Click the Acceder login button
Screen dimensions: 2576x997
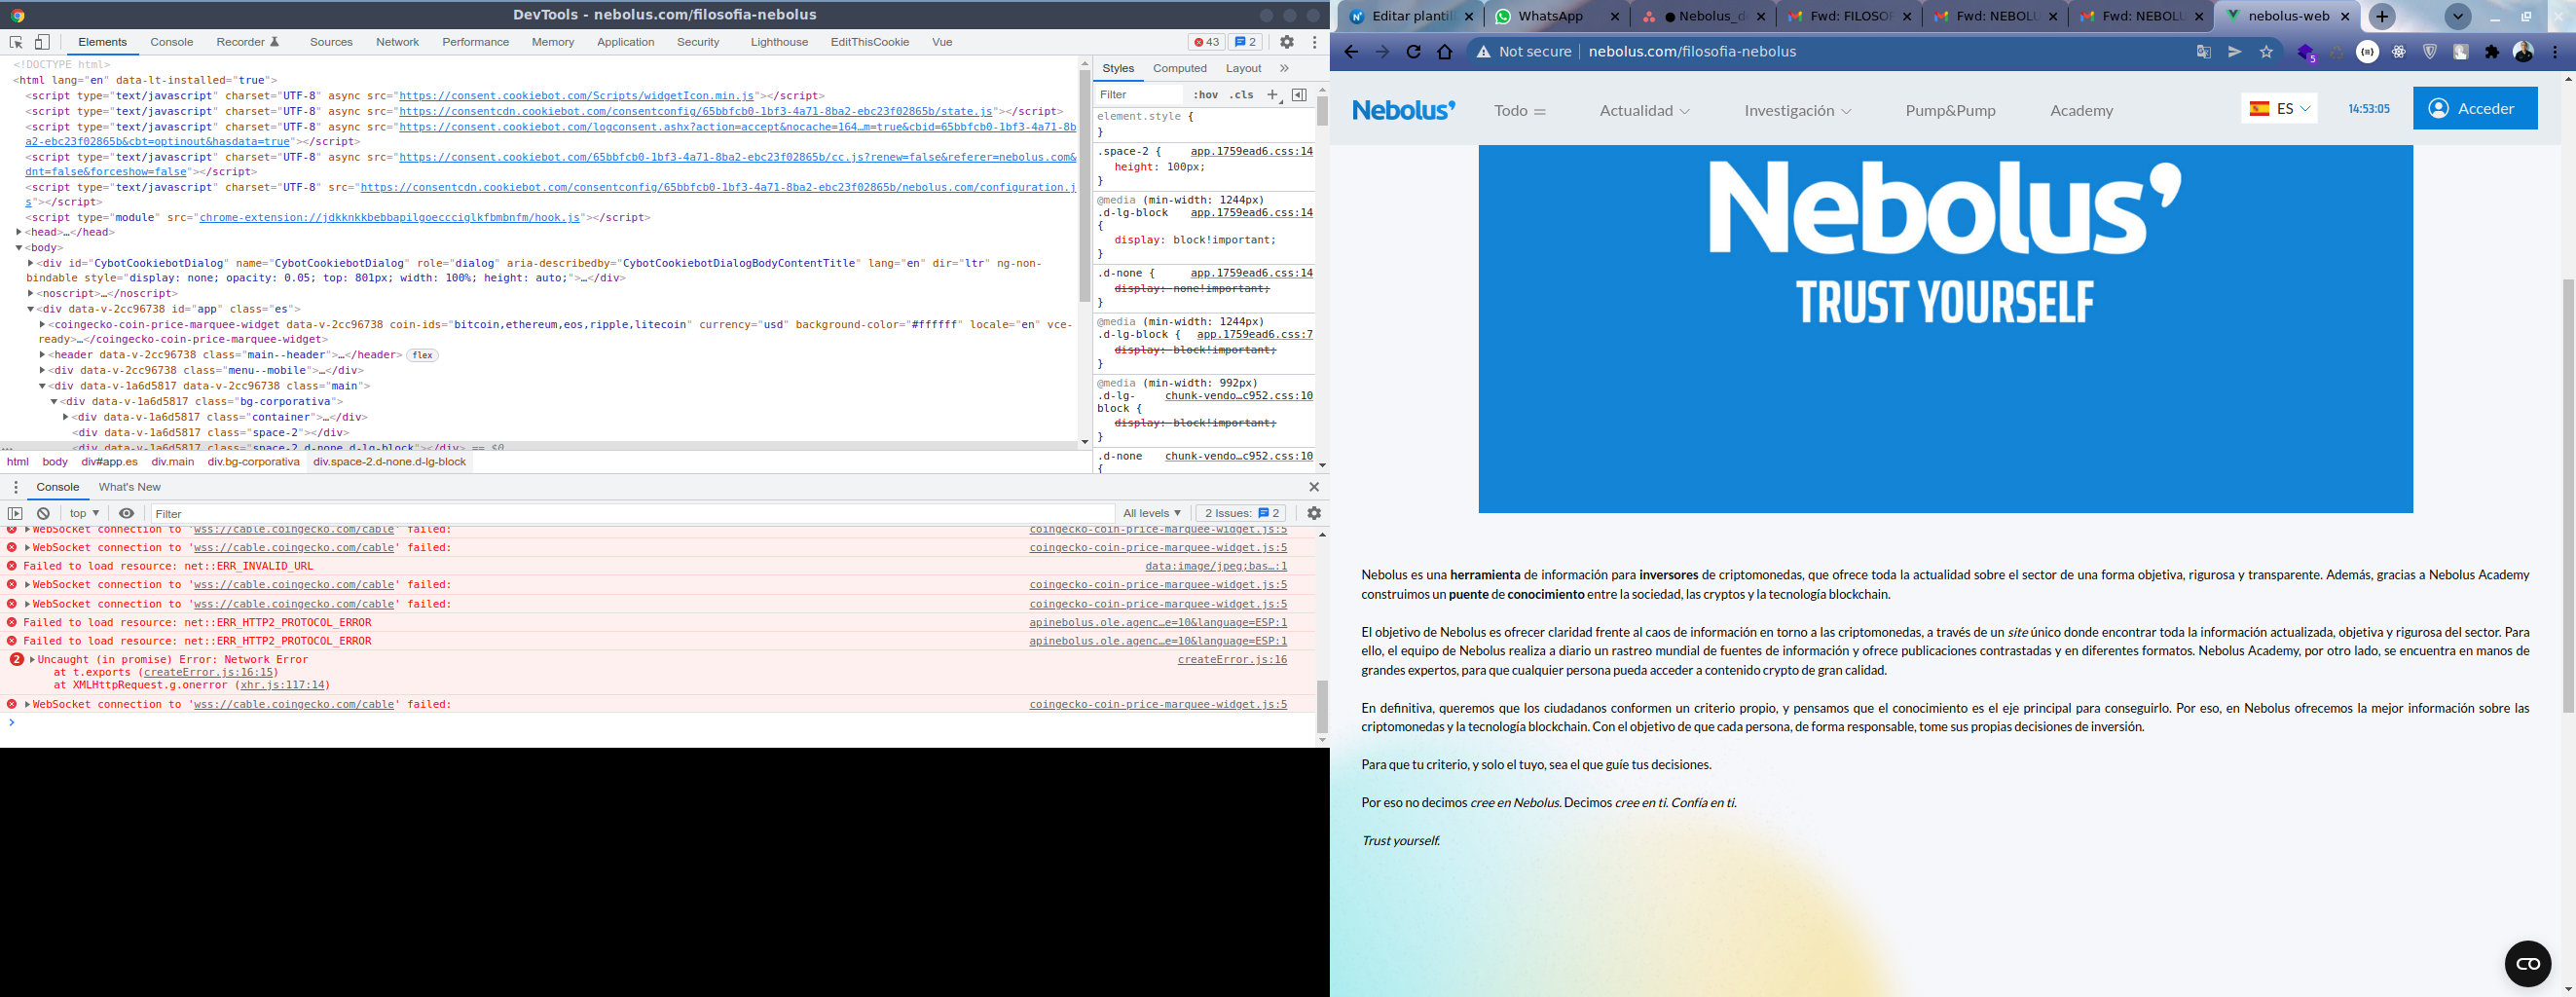[2474, 108]
